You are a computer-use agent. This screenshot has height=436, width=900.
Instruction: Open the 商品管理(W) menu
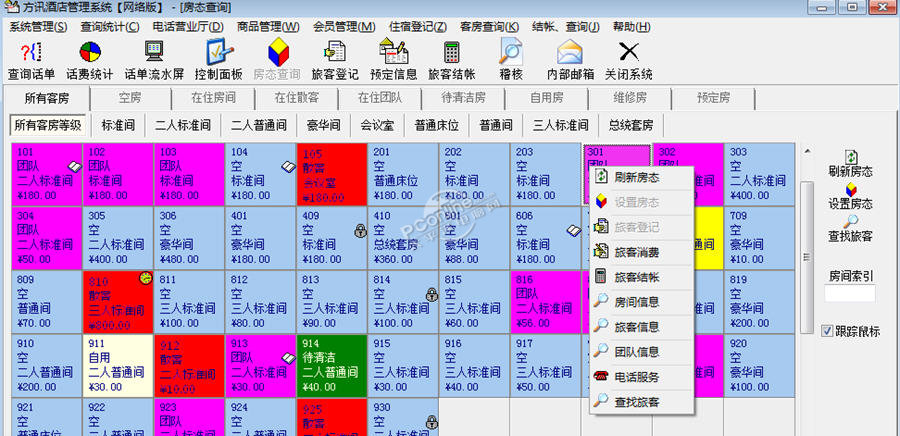click(x=268, y=26)
